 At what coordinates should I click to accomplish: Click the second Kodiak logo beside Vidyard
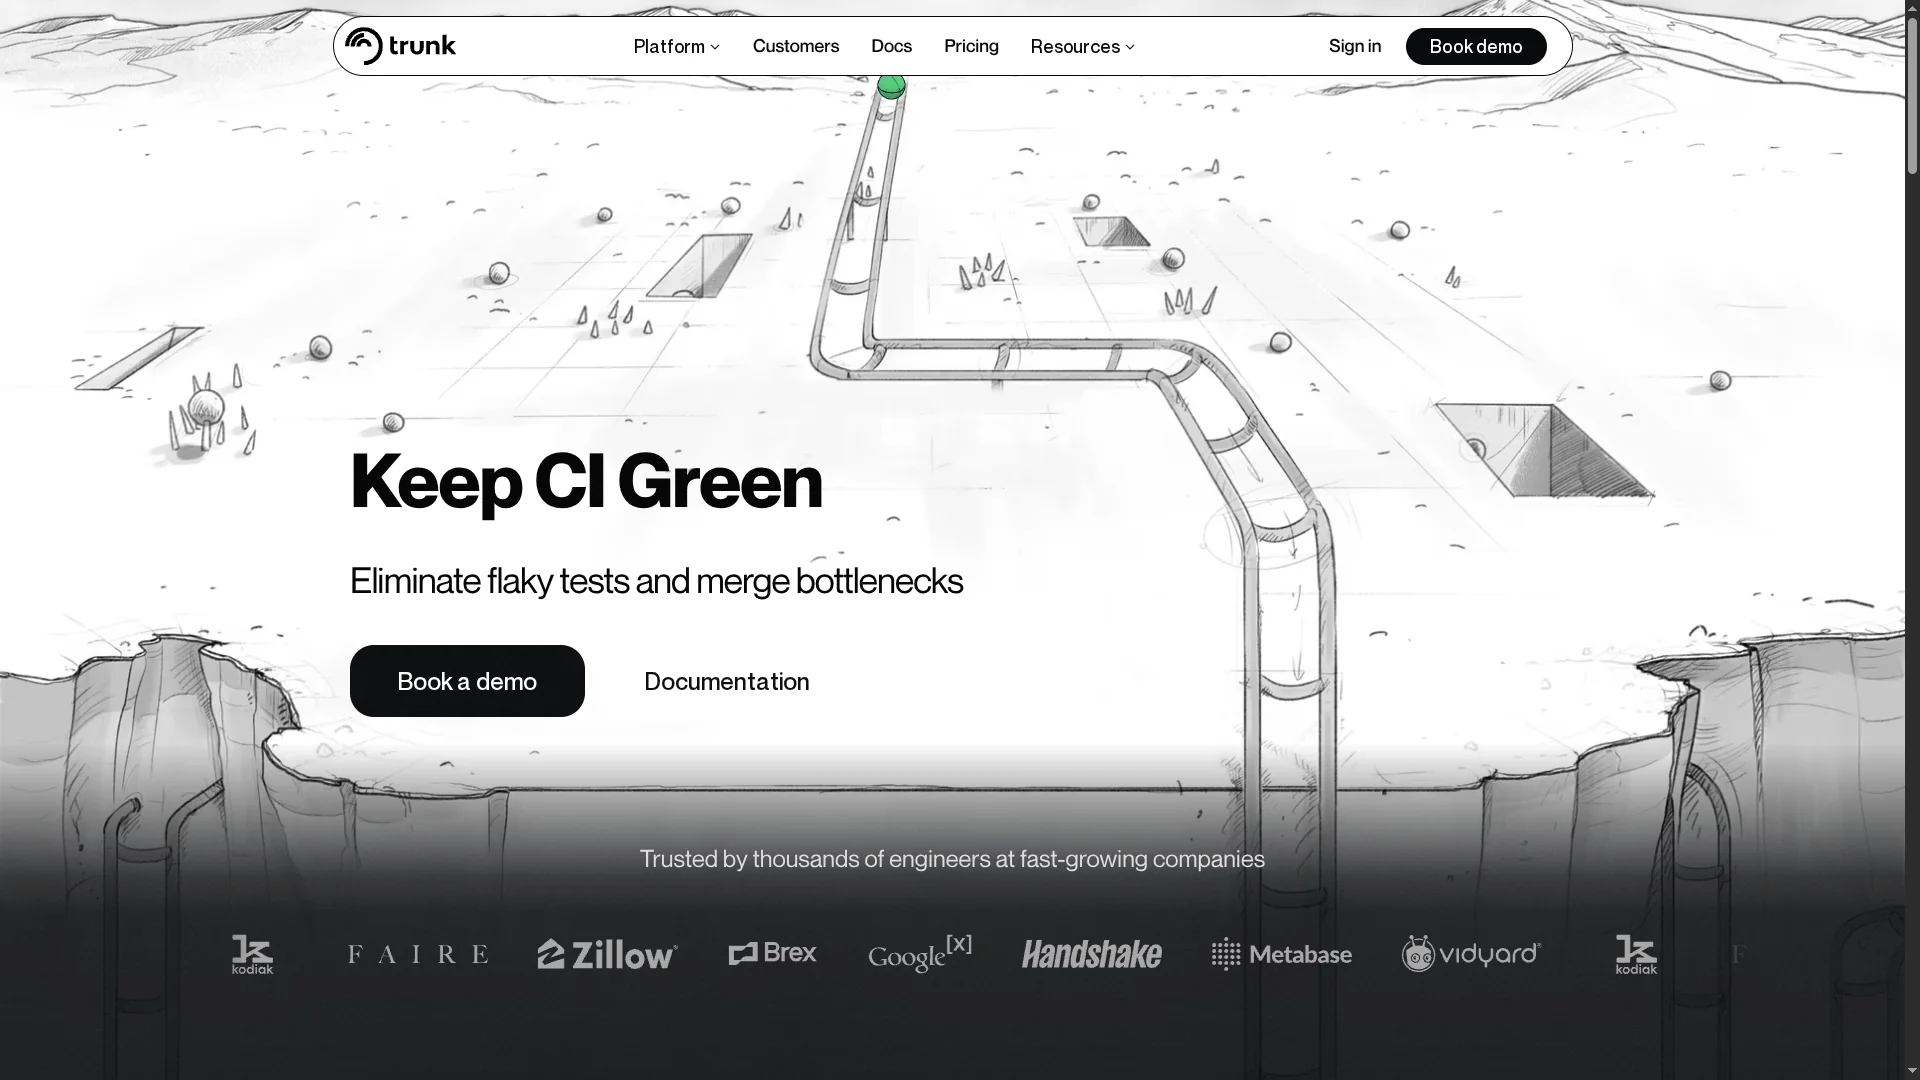coord(1636,955)
